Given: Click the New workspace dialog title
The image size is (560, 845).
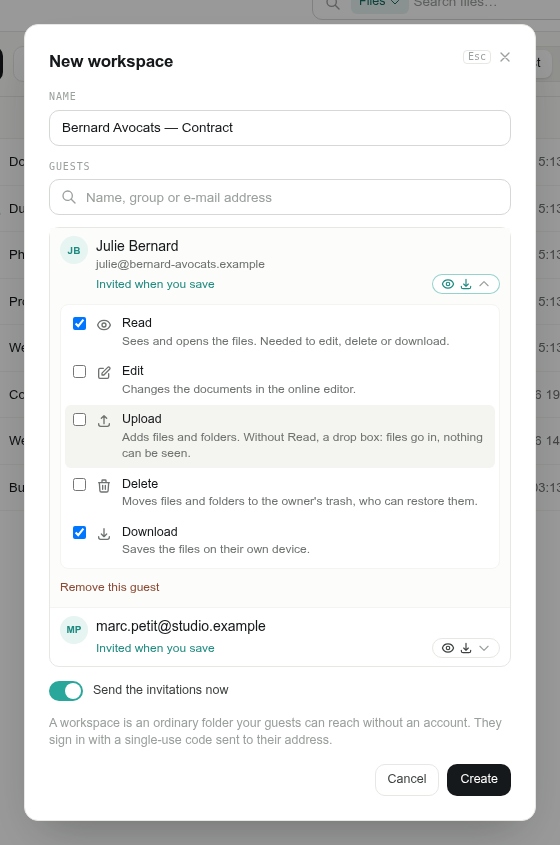Looking at the screenshot, I should (x=111, y=61).
